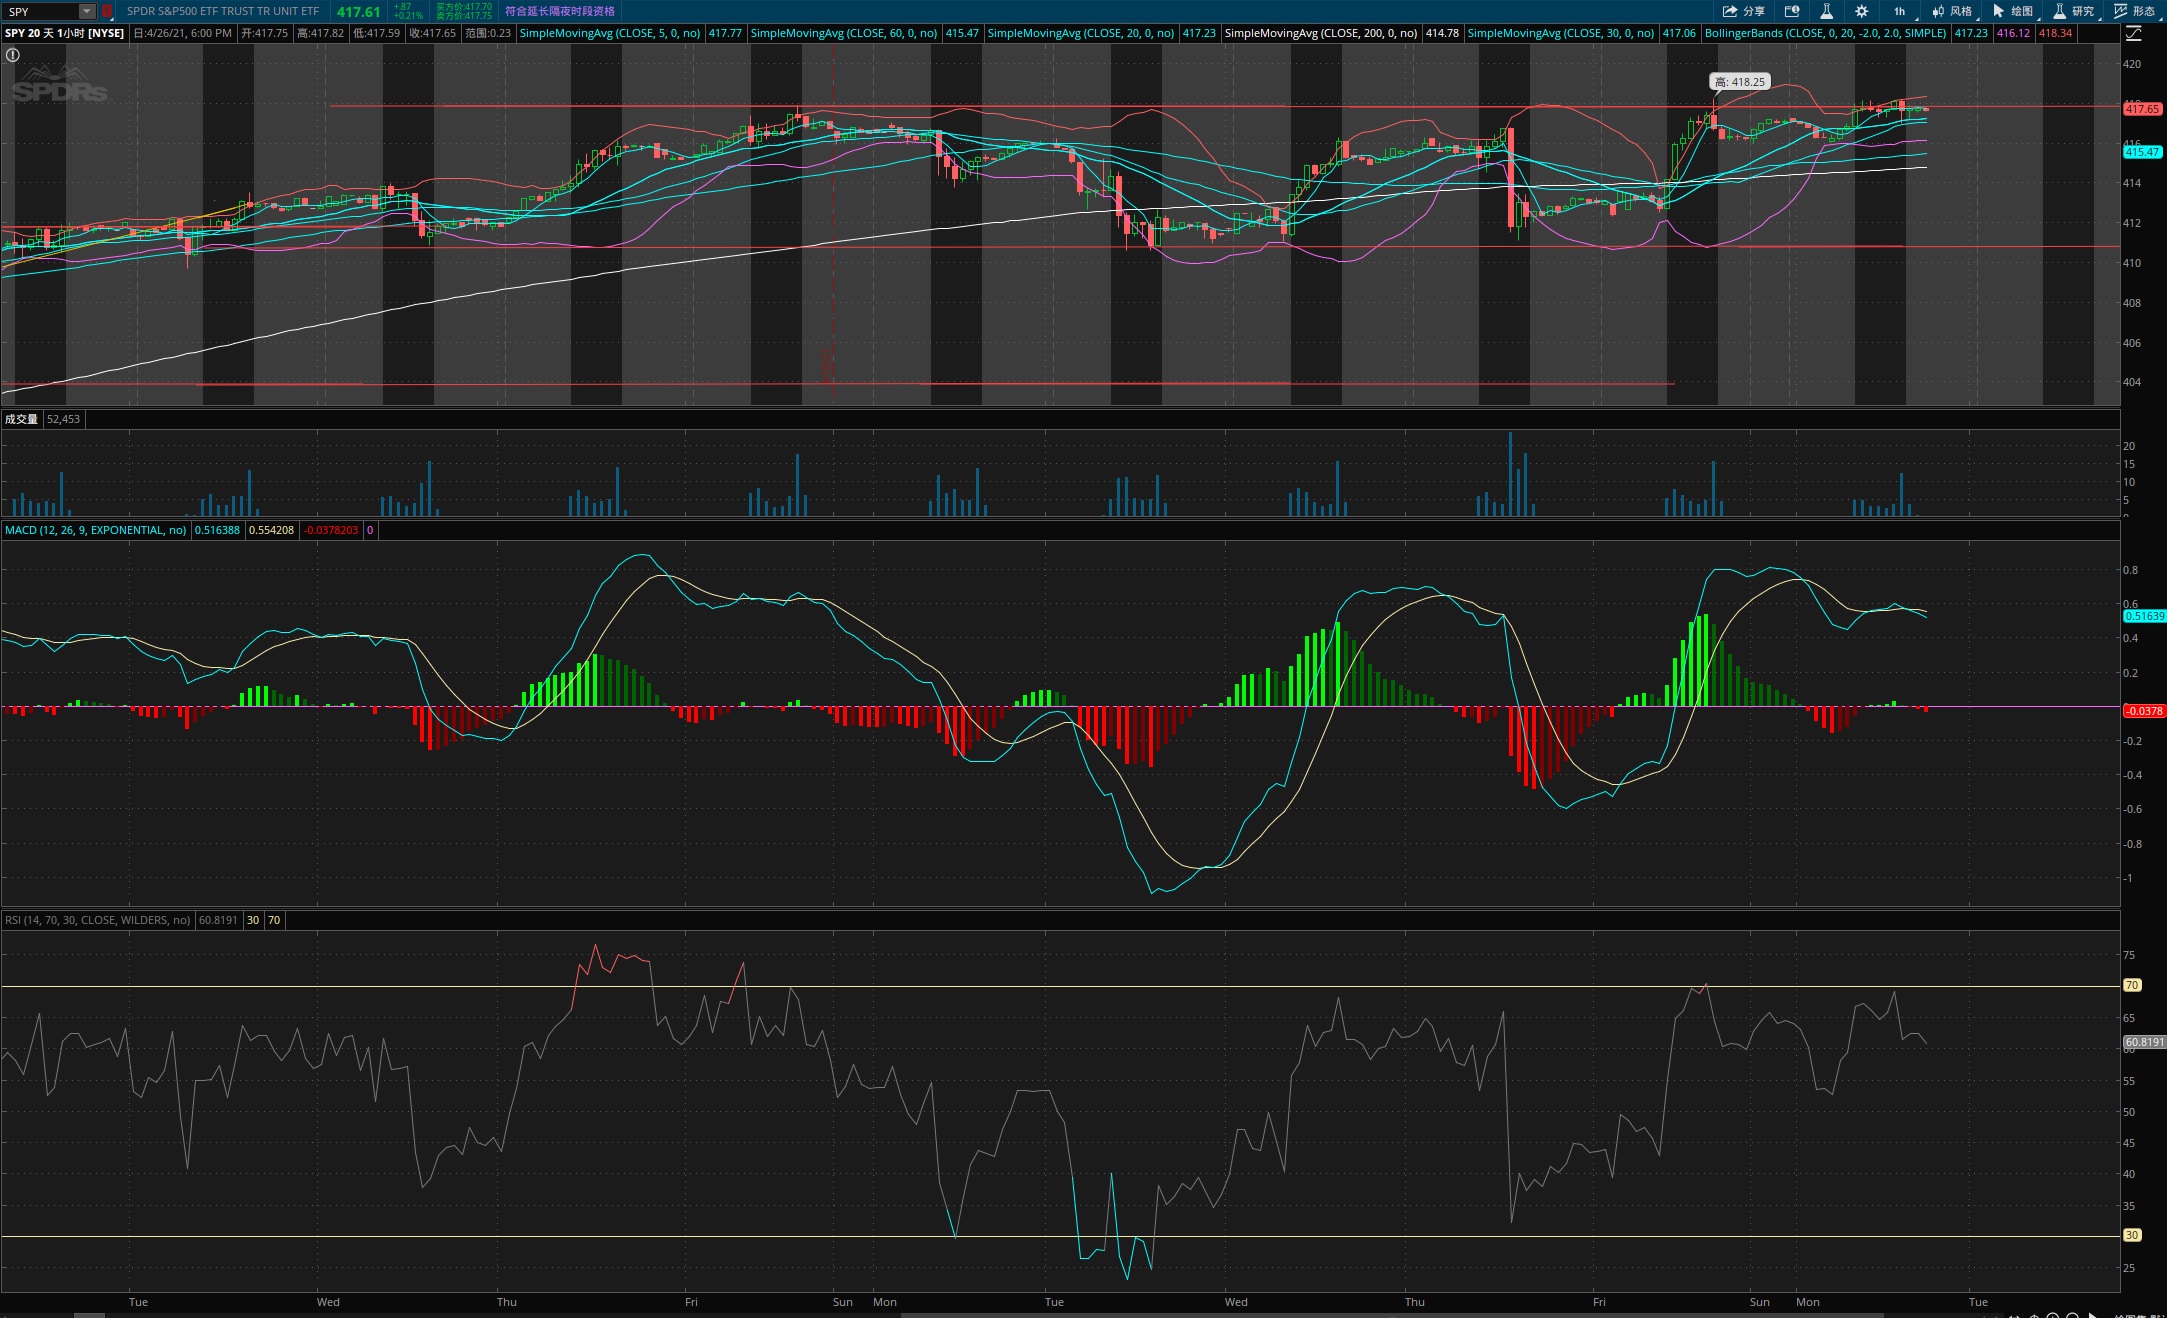The height and width of the screenshot is (1318, 2167).
Task: Click the RSI overbought 70 axis marker
Action: click(2132, 985)
